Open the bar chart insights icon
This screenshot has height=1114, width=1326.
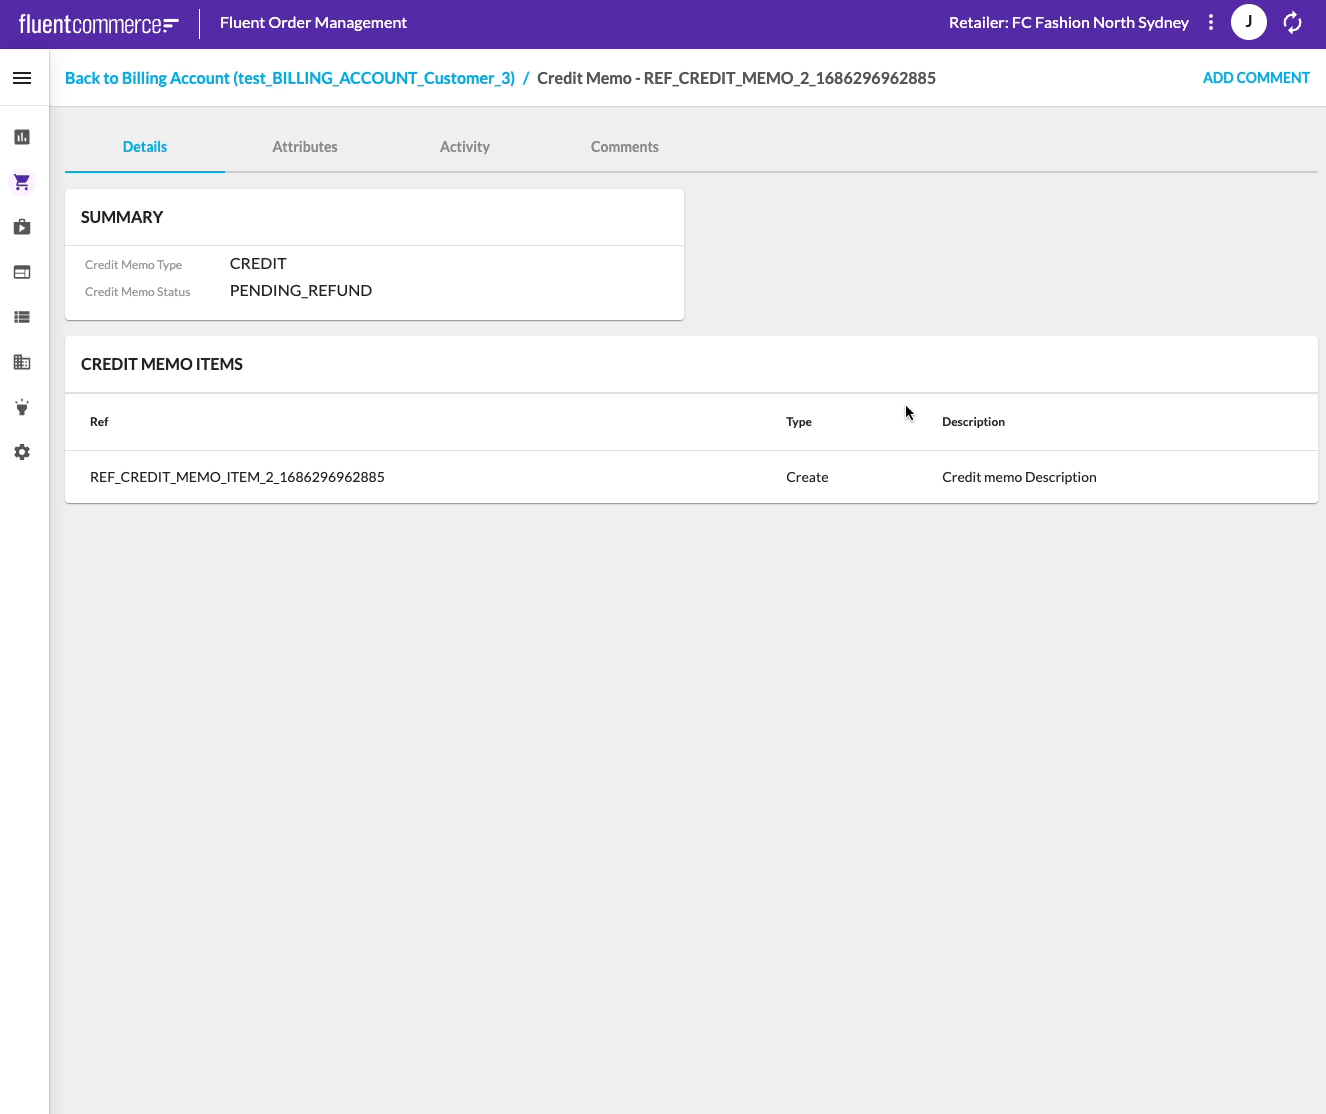pos(22,137)
